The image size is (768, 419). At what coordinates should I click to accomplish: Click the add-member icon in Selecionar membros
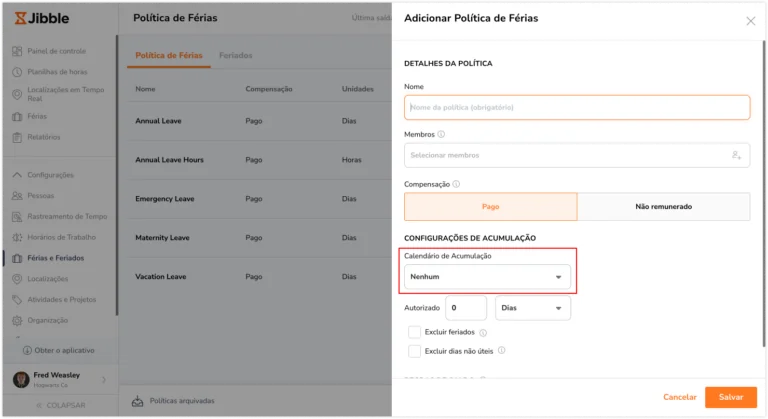coord(736,155)
